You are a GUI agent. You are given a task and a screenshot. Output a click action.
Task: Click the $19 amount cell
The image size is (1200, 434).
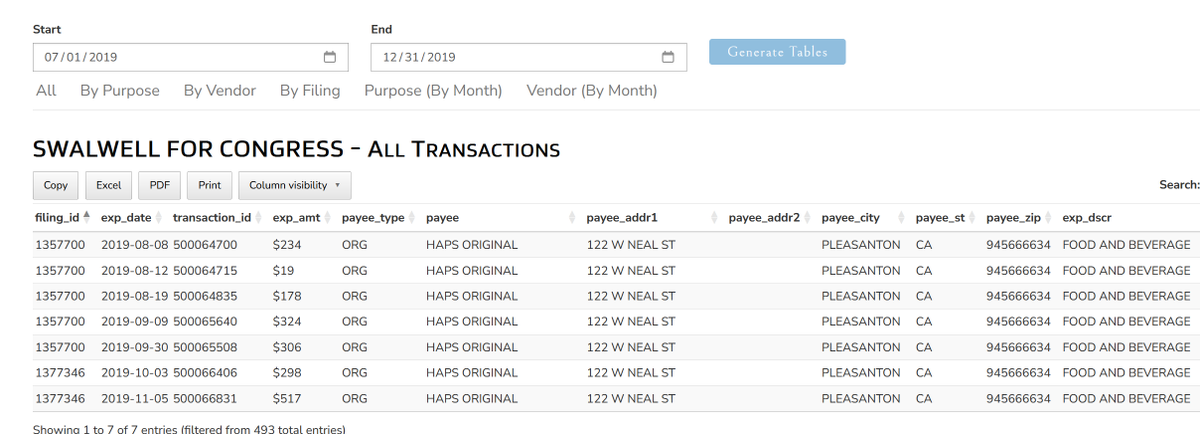point(283,270)
